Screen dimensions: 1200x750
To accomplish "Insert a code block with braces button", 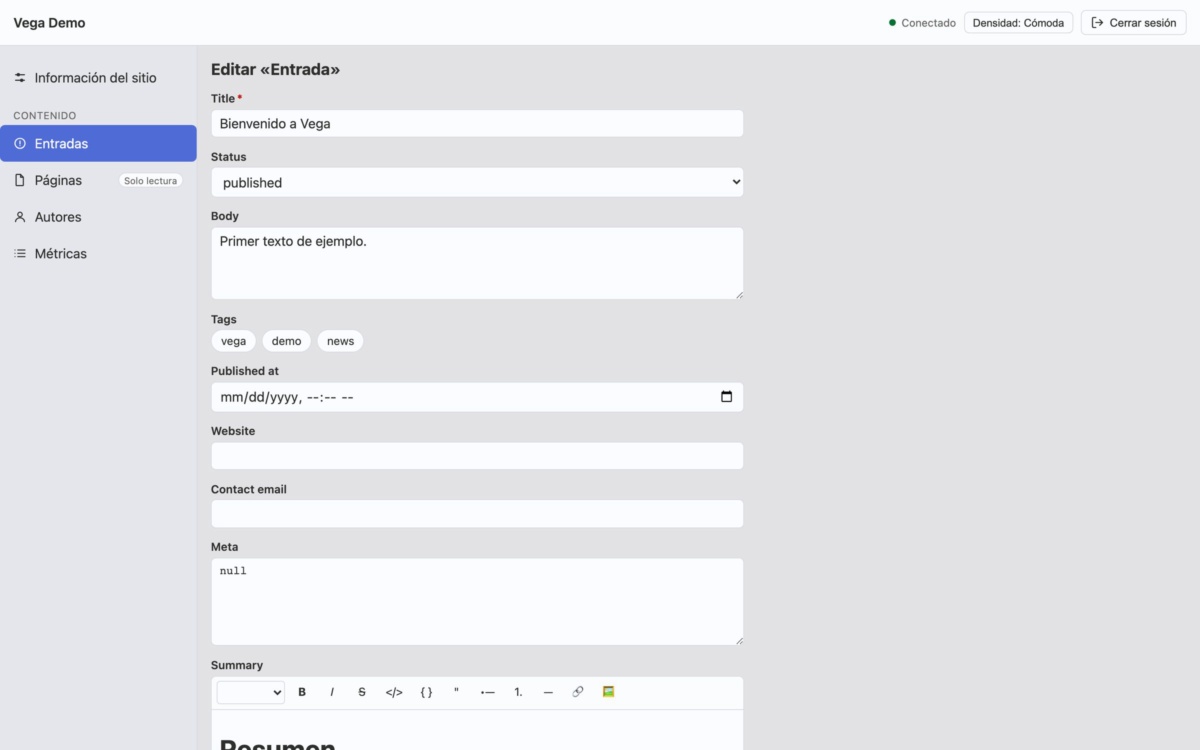I will (x=426, y=692).
